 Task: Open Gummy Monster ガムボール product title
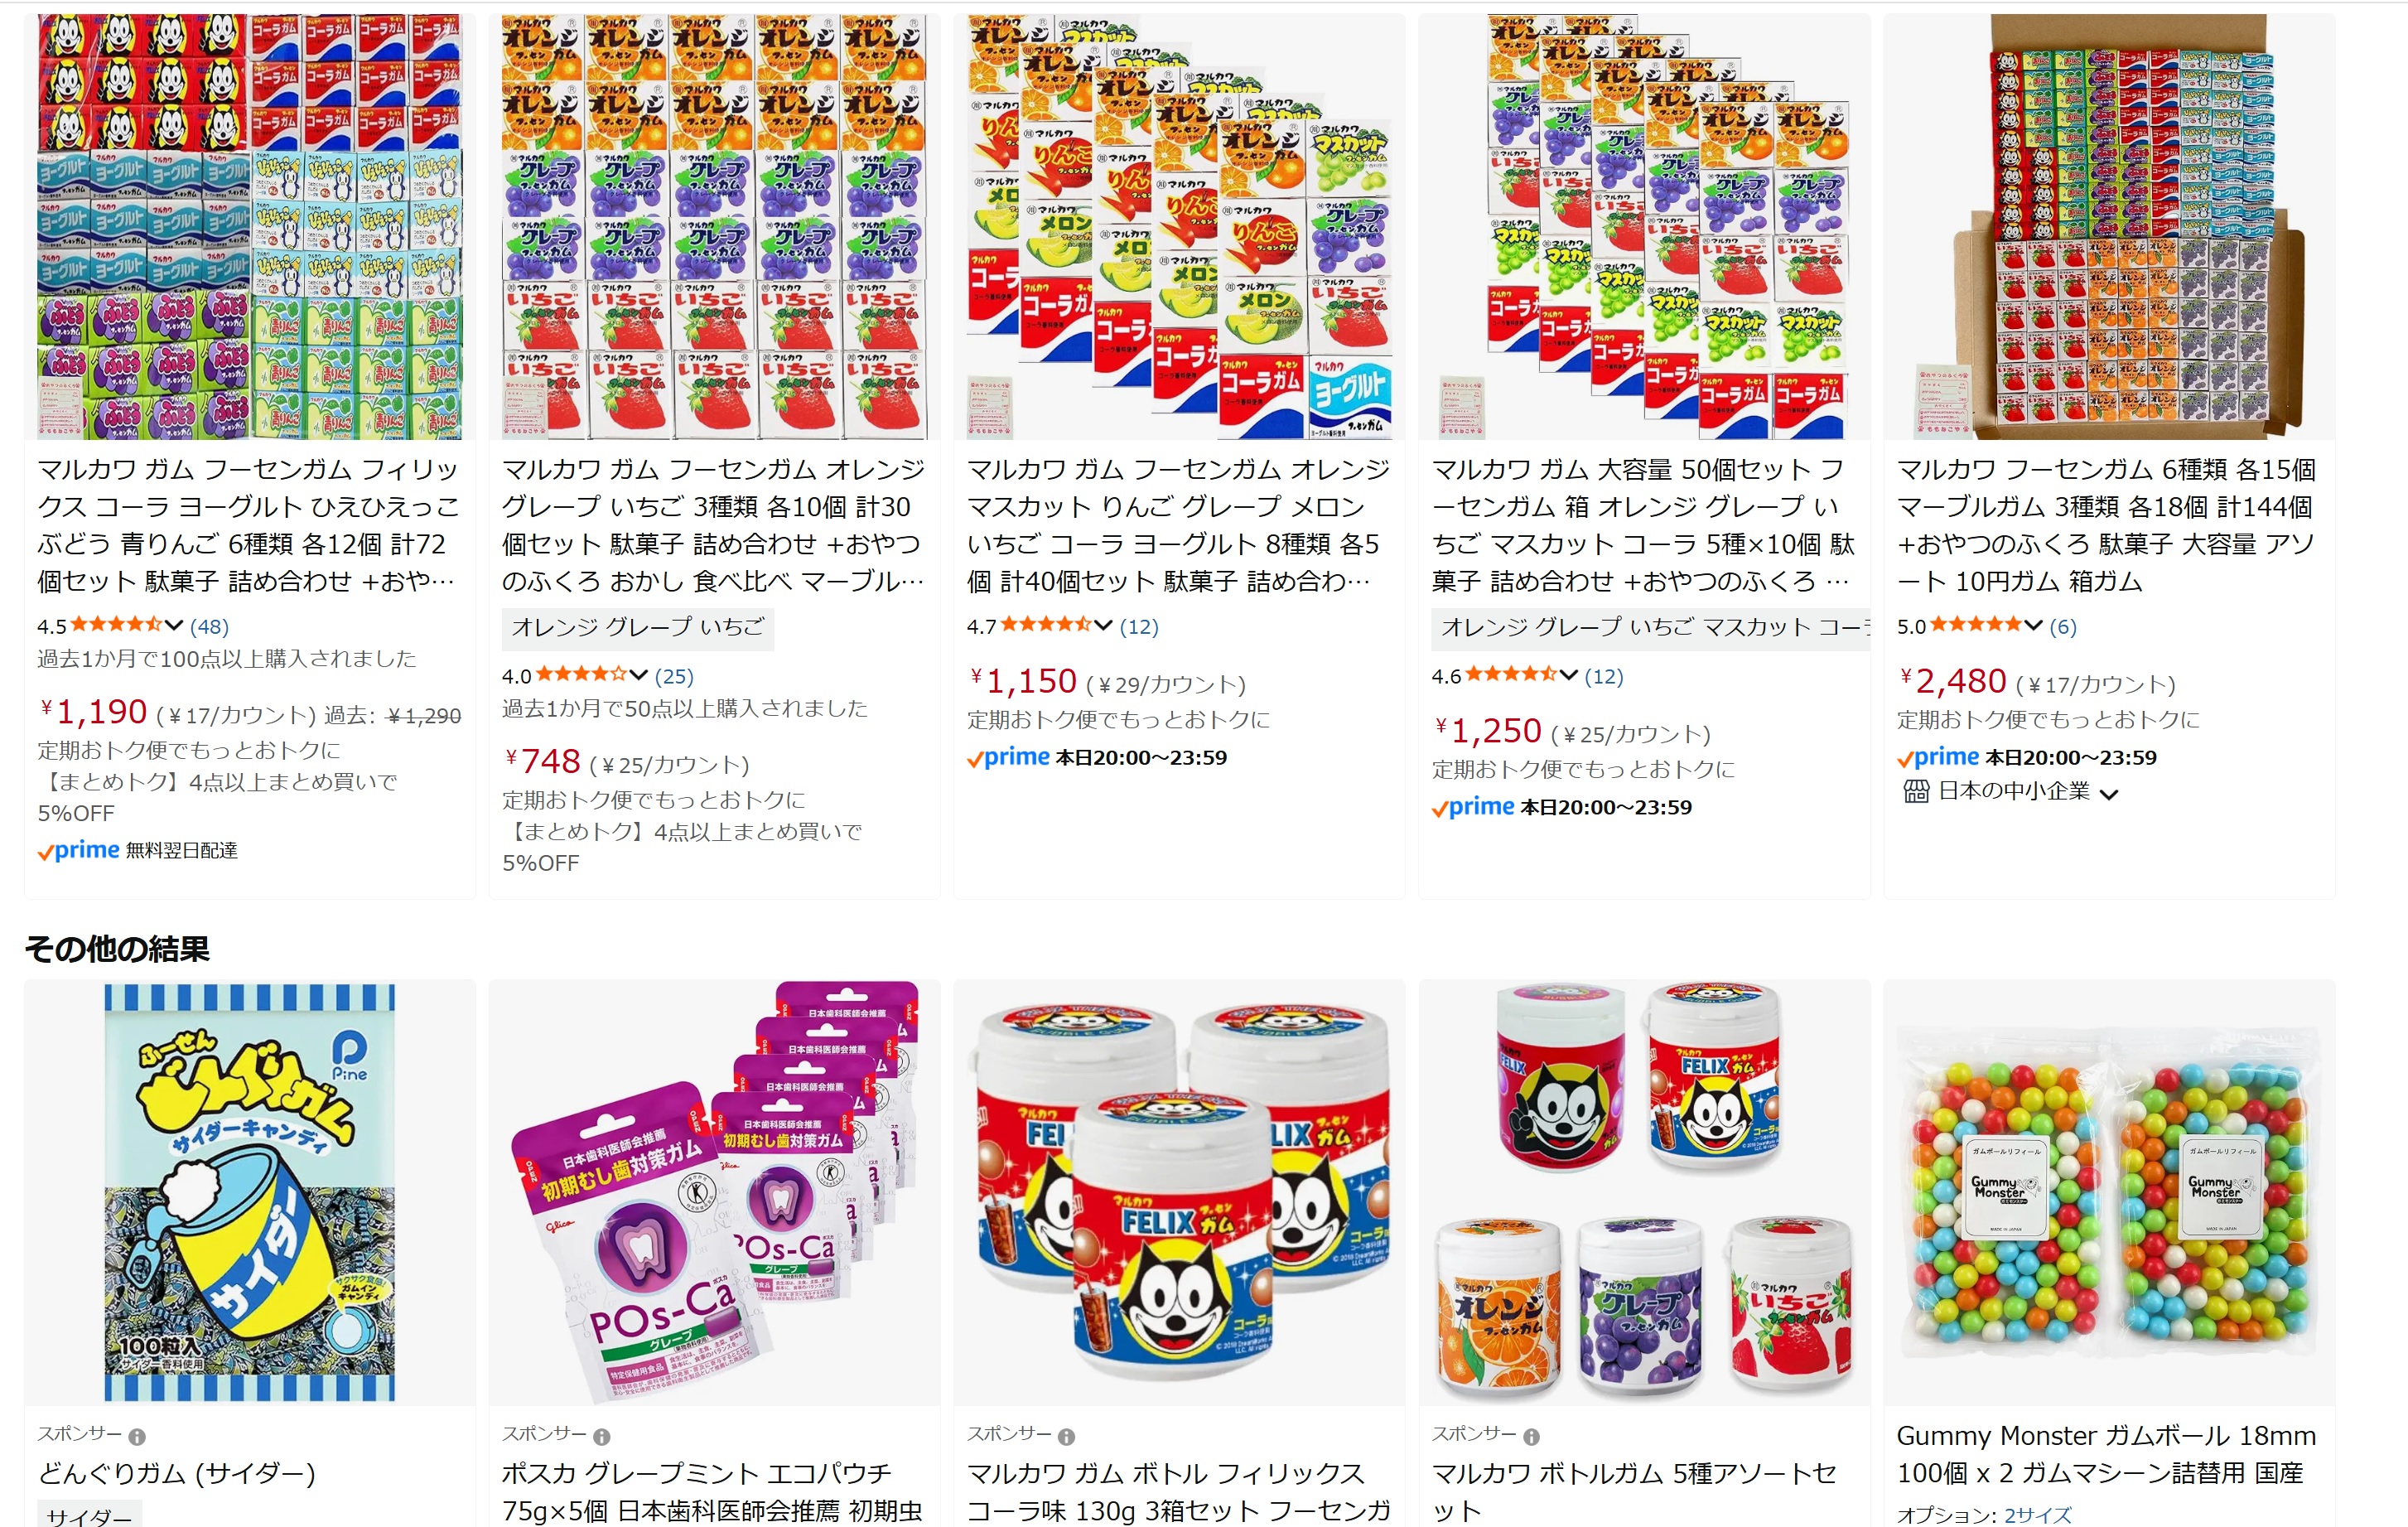click(x=2106, y=1454)
